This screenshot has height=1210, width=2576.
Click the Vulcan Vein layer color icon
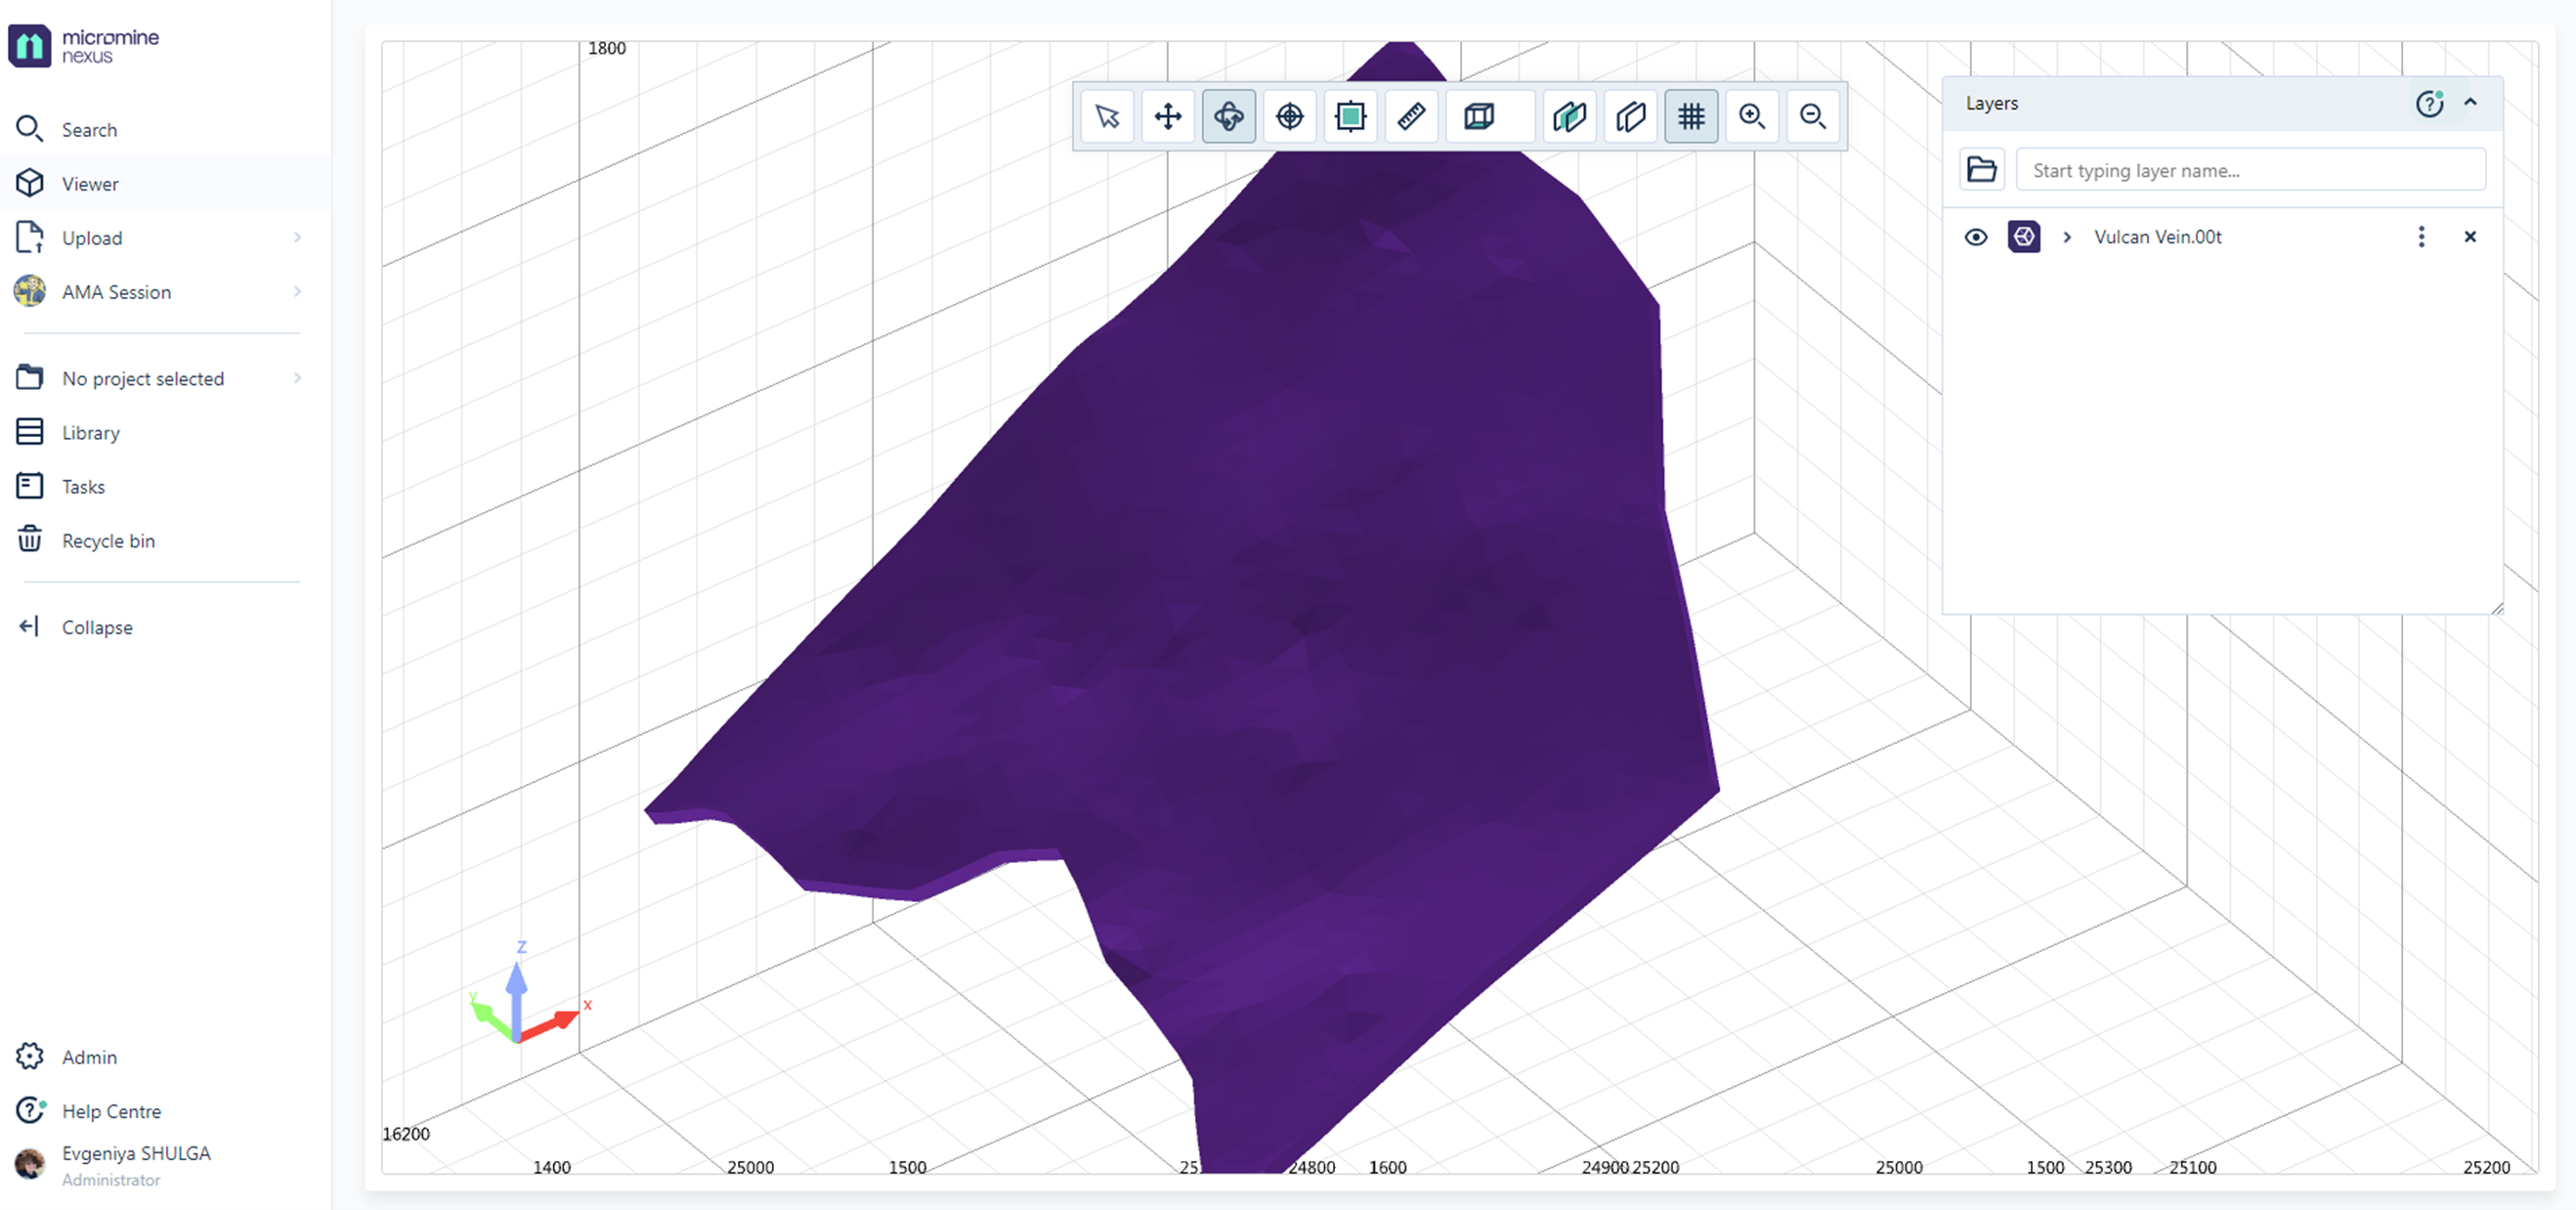(2024, 237)
